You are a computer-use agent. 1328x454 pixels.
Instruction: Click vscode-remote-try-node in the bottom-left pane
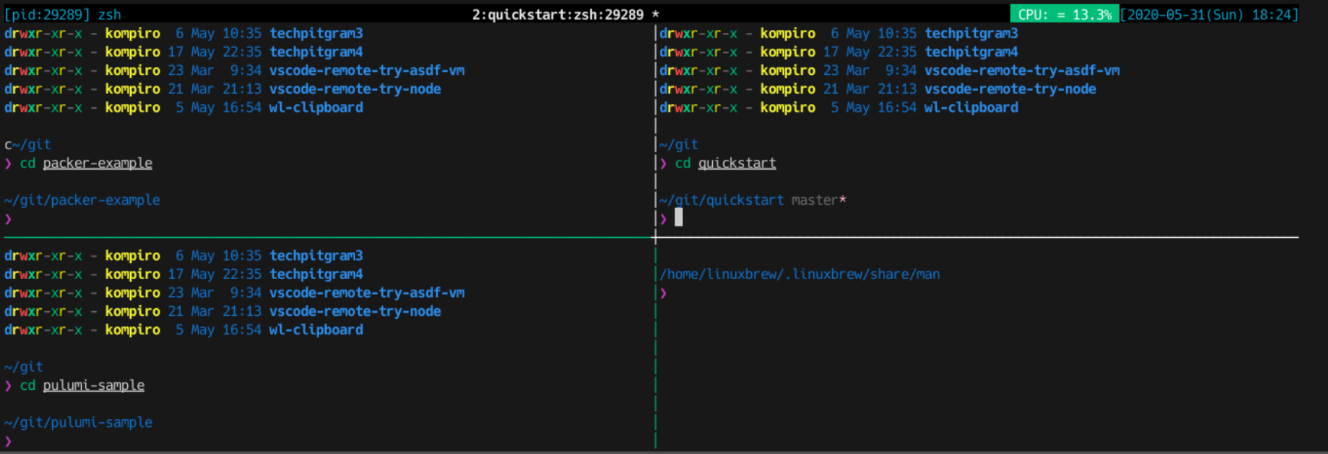pyautogui.click(x=355, y=311)
